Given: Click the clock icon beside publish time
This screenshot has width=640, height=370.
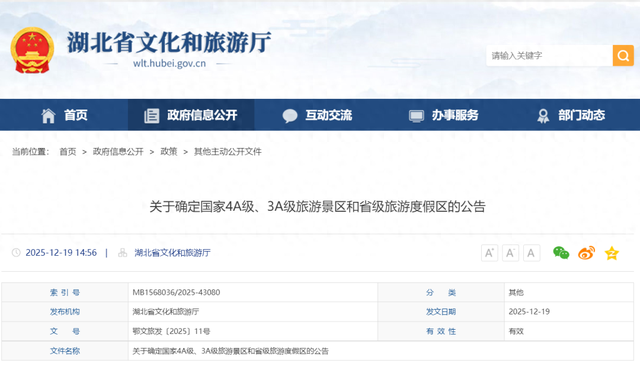Looking at the screenshot, I should (16, 253).
